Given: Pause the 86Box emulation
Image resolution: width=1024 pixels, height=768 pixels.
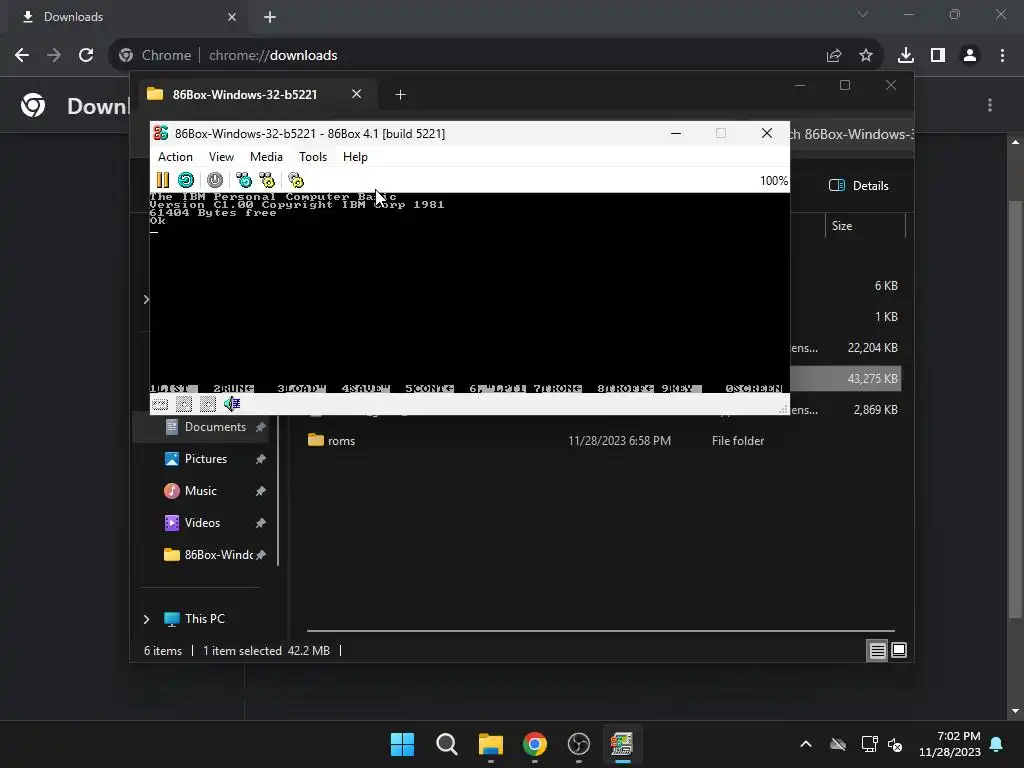Looking at the screenshot, I should pos(163,180).
